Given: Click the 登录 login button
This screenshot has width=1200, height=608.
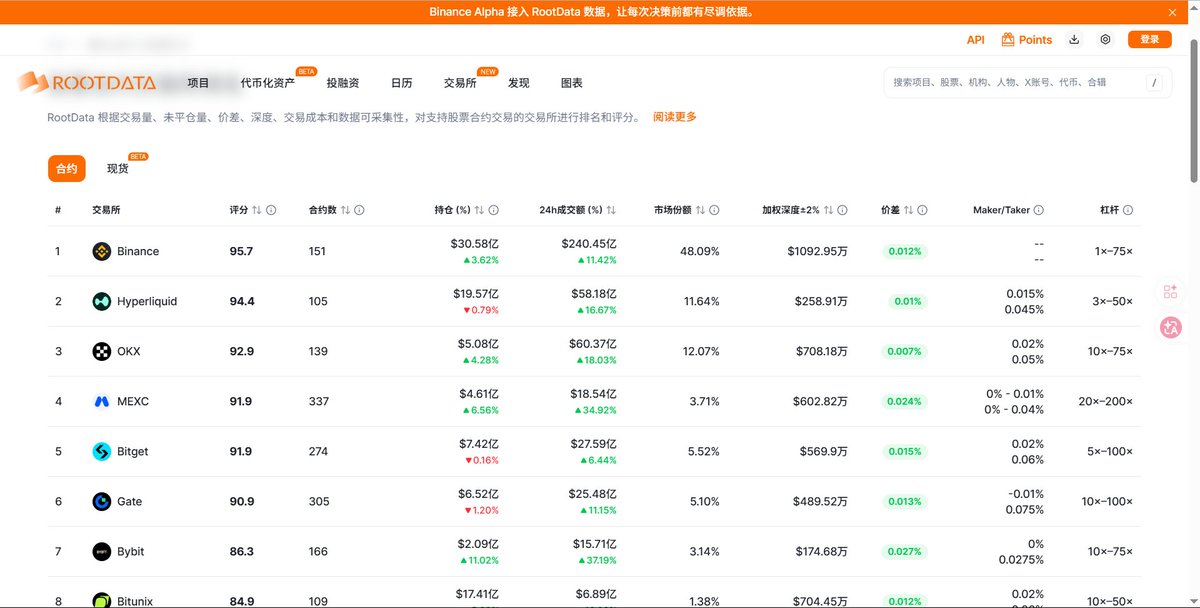Looking at the screenshot, I should [1150, 39].
